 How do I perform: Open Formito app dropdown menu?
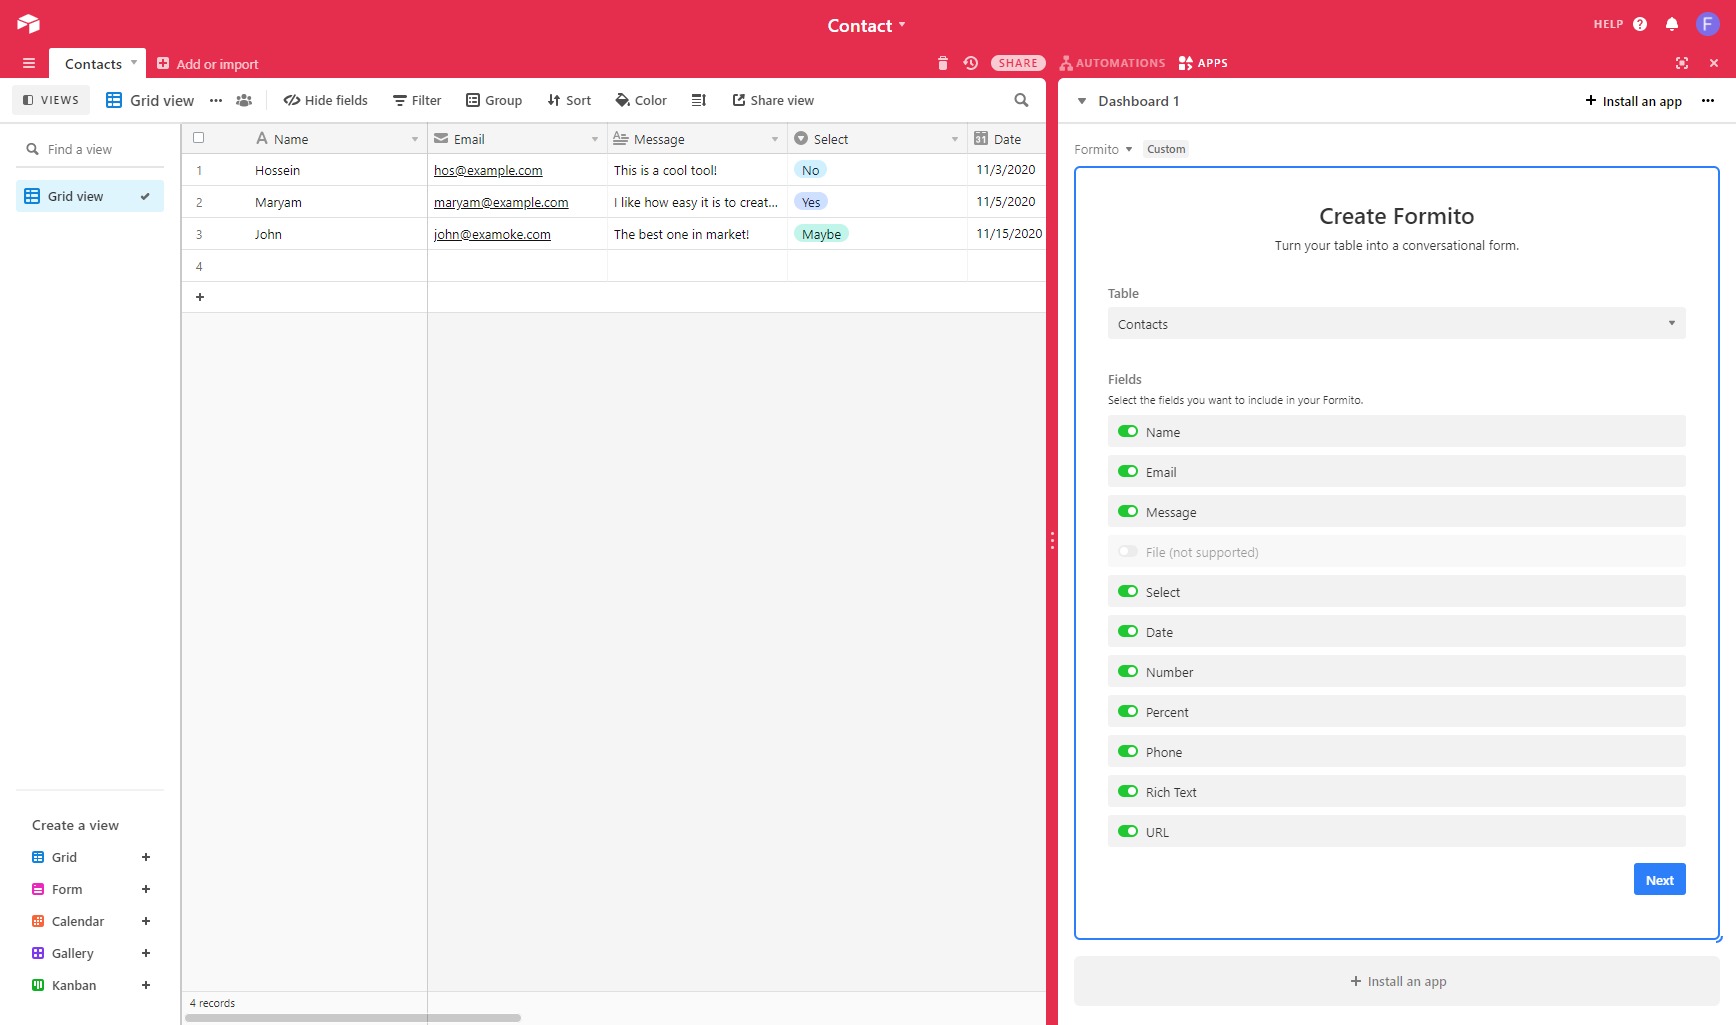click(1104, 149)
